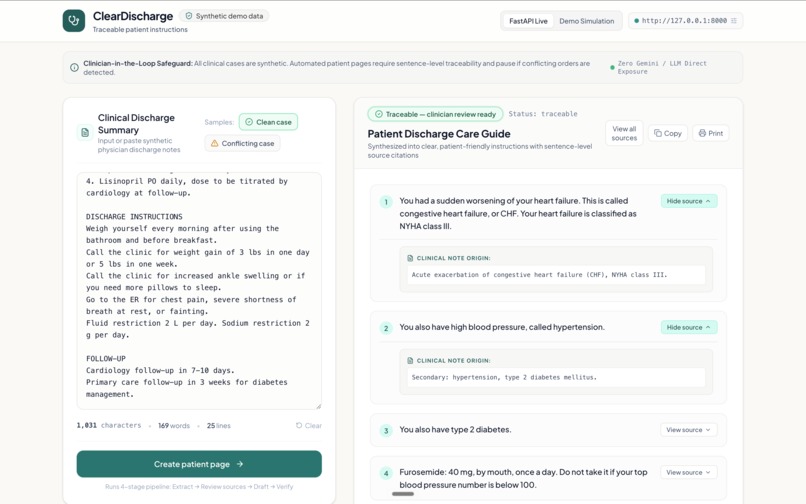Click the 'Runs 4-stage pipeline' caption
This screenshot has width=806, height=504.
[199, 487]
